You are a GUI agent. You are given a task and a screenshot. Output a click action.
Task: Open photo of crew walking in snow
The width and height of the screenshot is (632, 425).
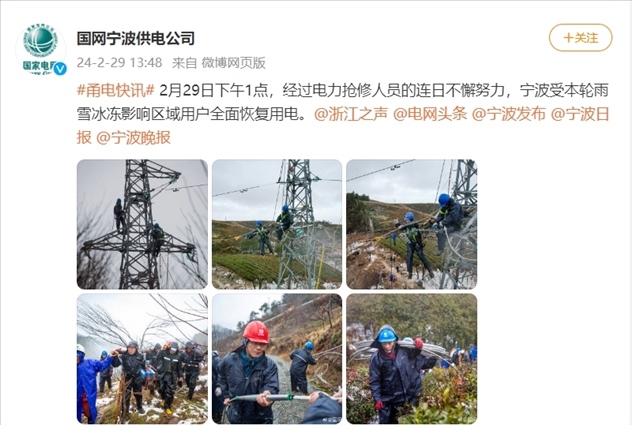point(142,358)
